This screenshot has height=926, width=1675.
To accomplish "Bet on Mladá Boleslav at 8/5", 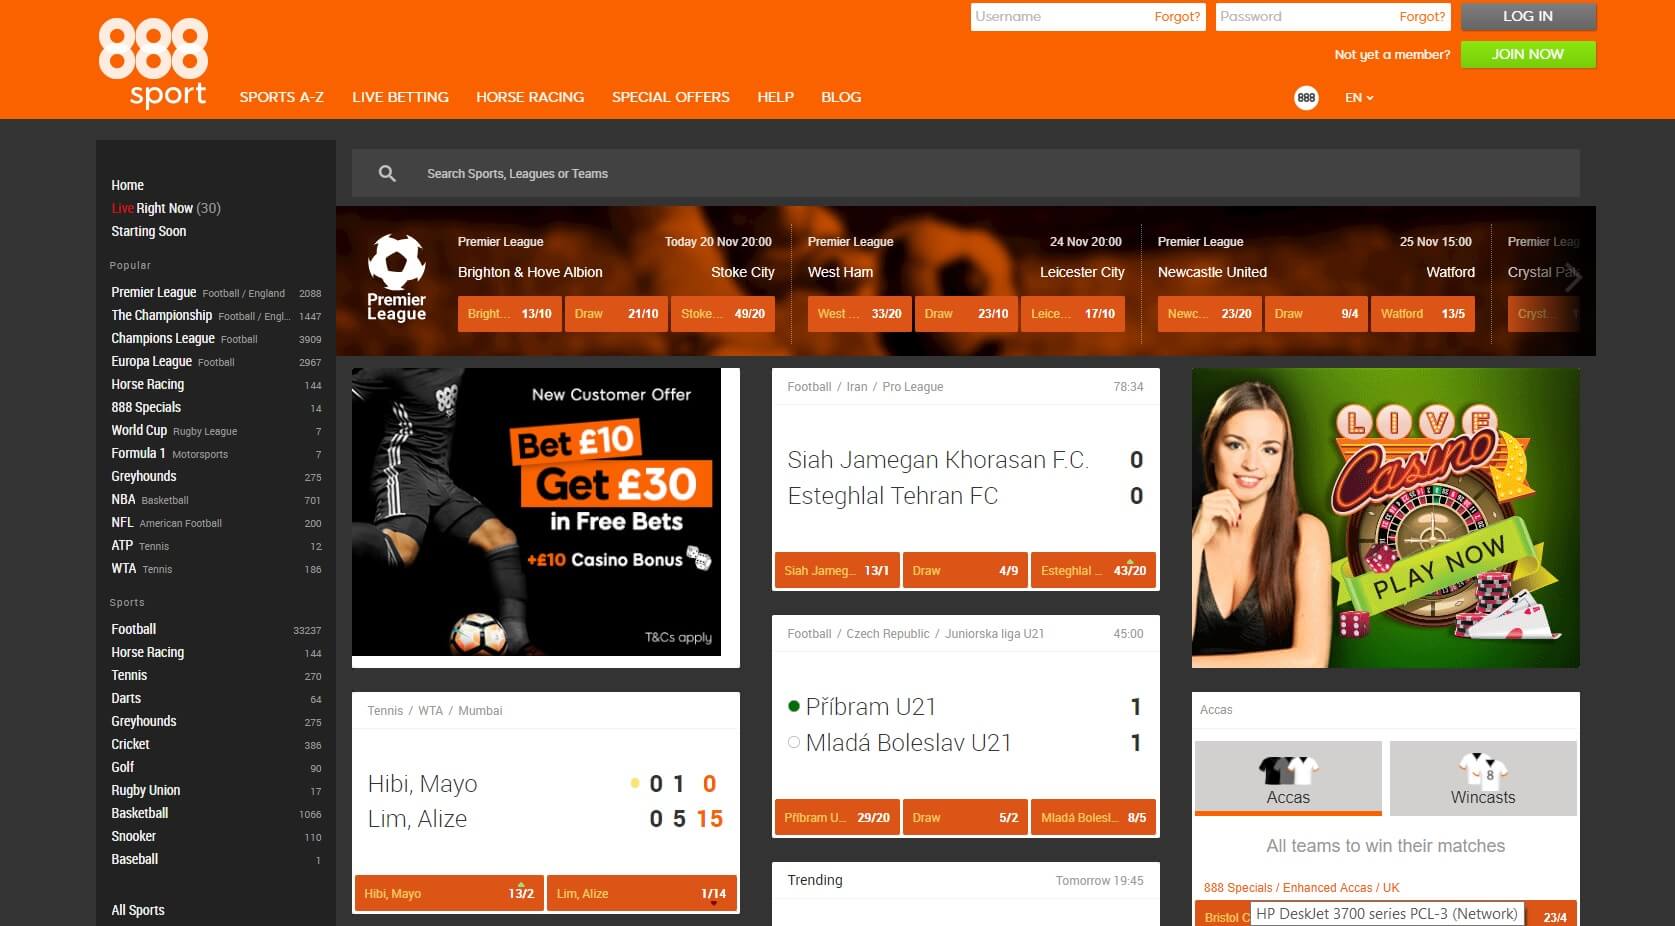I will [1094, 818].
